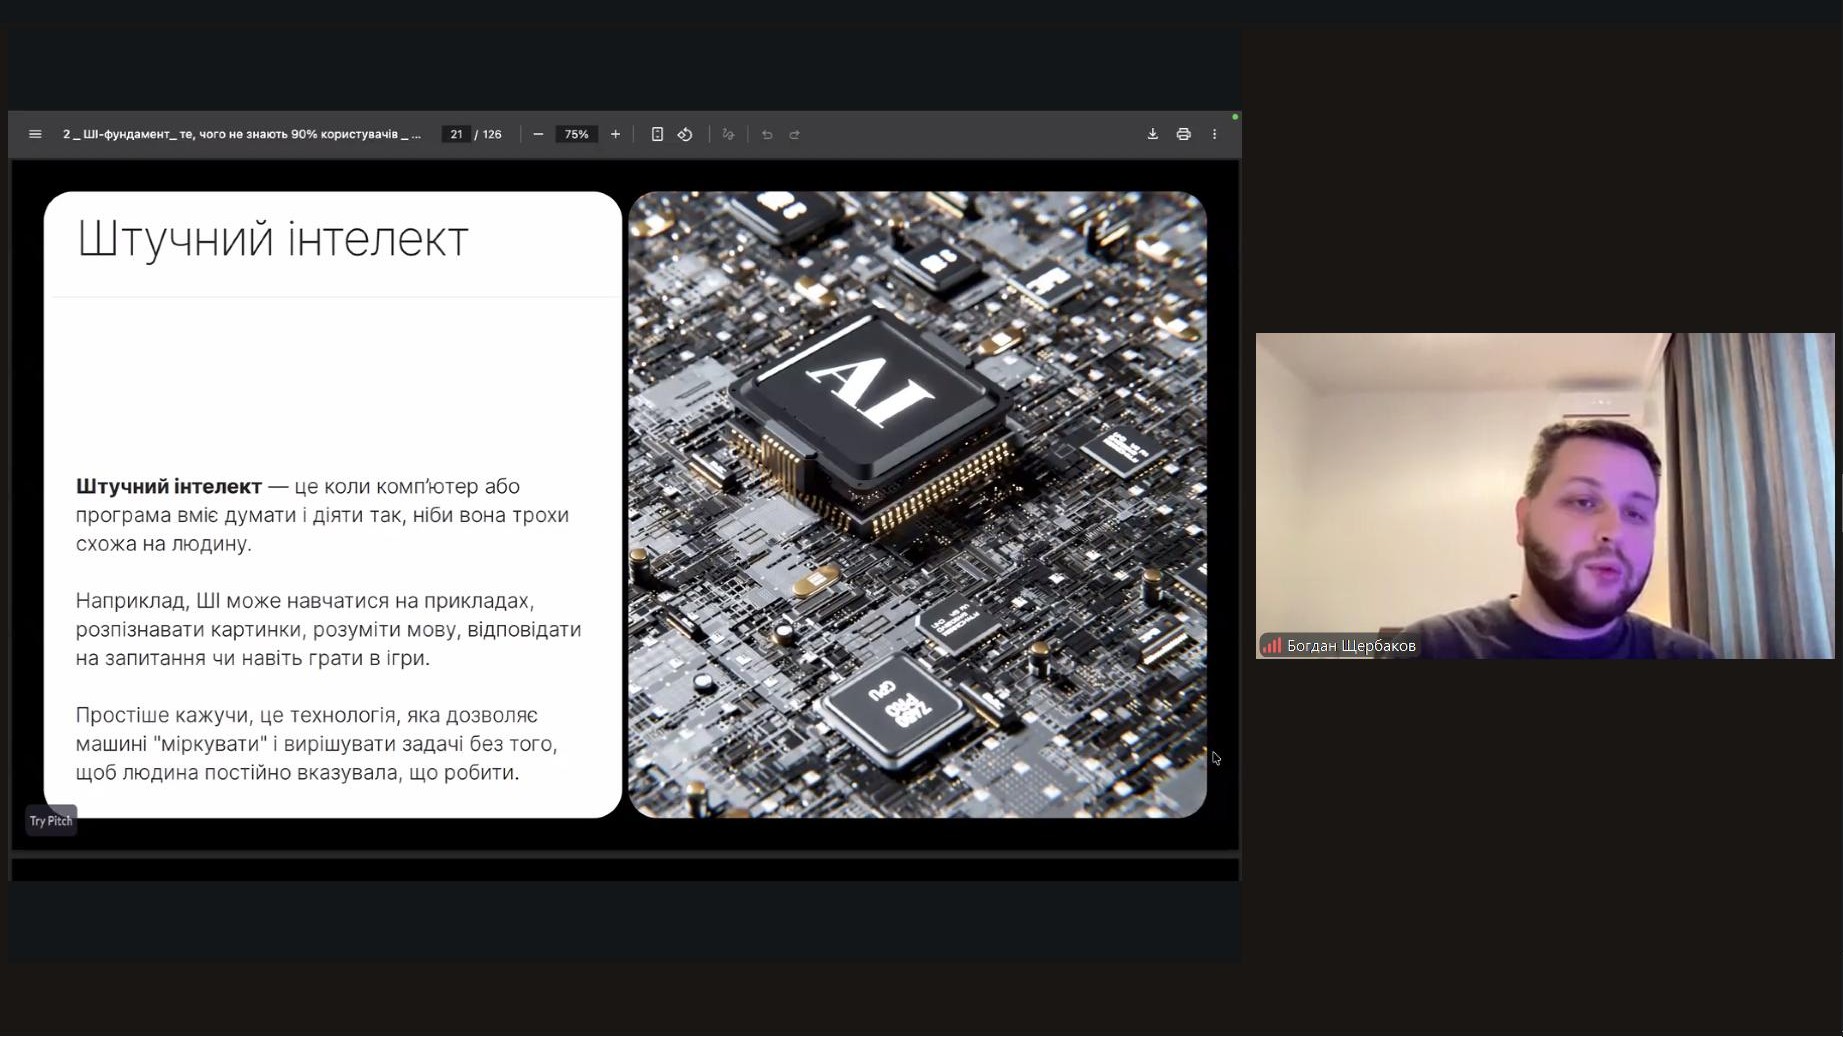Click the Try Pitch button
The image size is (1843, 1037).
[x=51, y=821]
